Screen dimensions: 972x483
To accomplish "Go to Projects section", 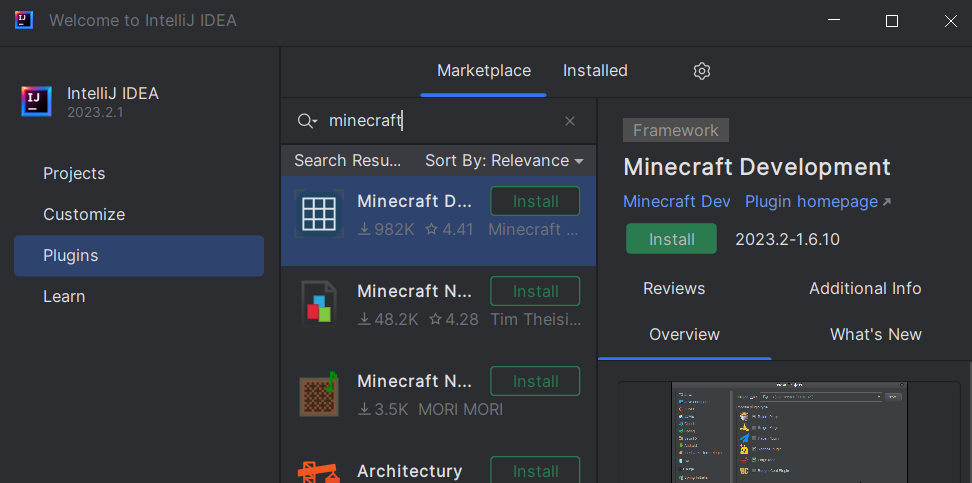I will pos(74,174).
